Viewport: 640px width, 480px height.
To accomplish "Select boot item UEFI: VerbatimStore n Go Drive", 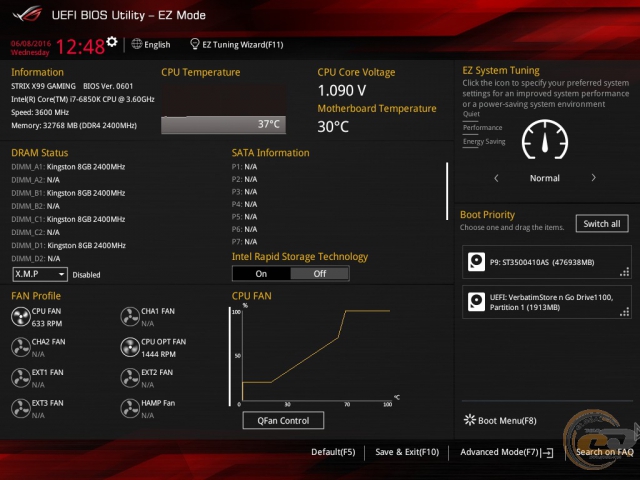I will click(547, 302).
